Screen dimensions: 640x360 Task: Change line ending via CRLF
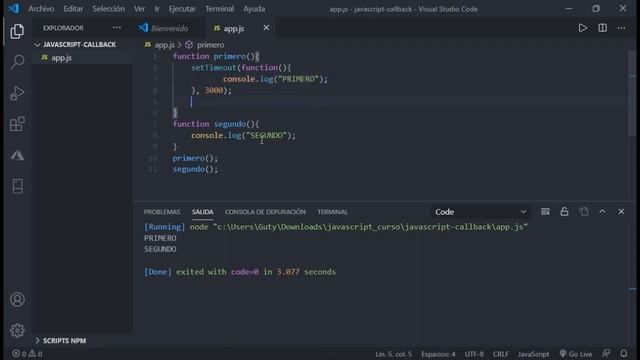(x=500, y=354)
